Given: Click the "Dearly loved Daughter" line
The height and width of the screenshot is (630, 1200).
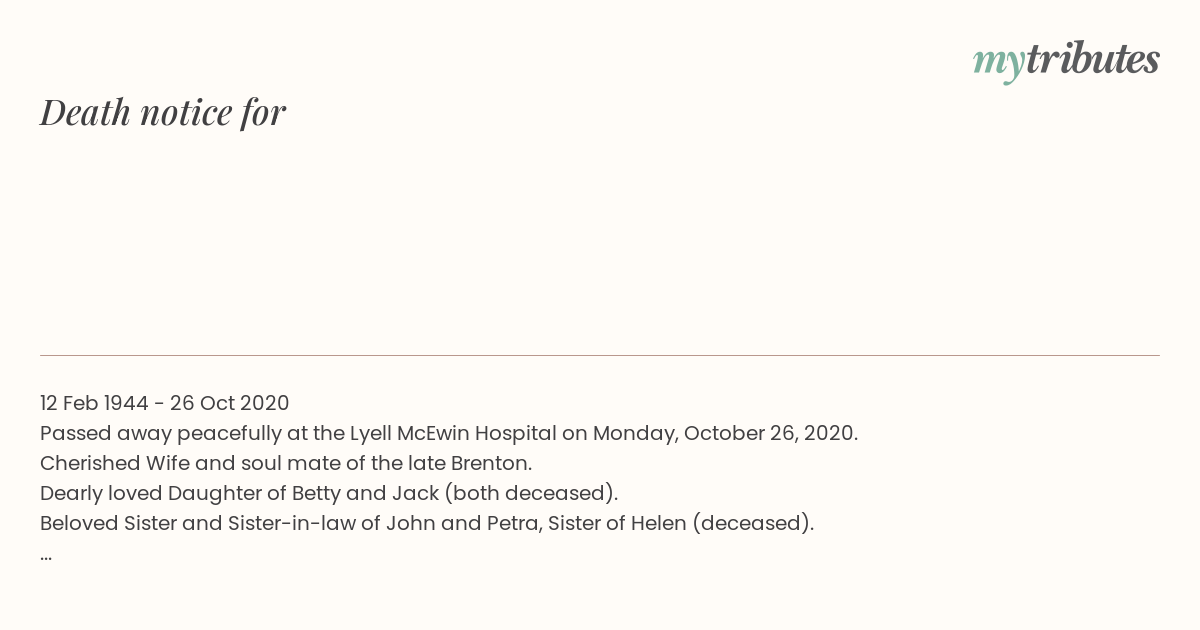Looking at the screenshot, I should [329, 493].
